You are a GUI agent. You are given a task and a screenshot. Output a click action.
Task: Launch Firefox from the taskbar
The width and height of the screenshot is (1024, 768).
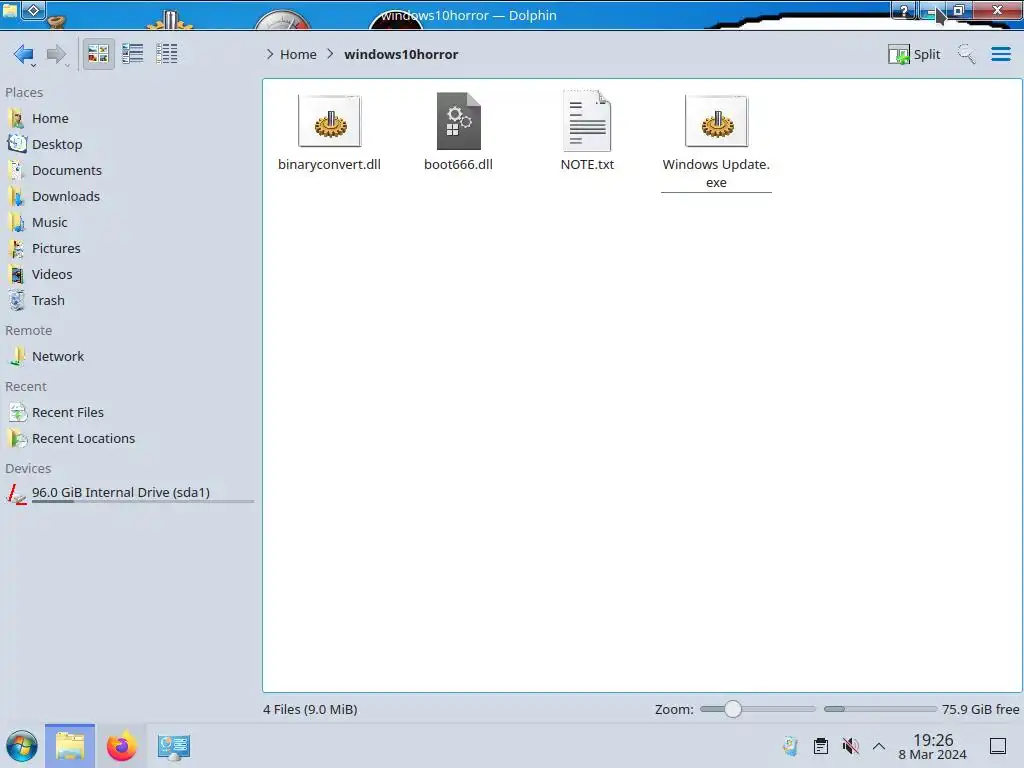click(121, 746)
